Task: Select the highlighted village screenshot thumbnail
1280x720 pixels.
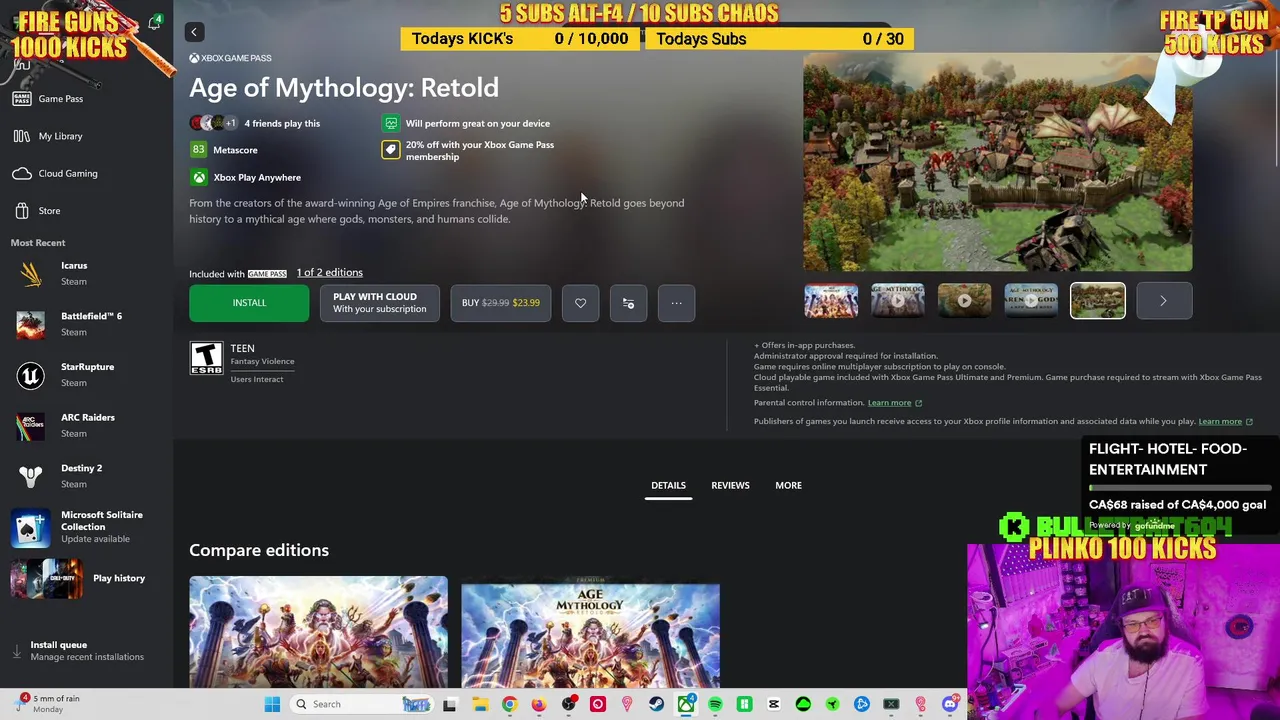Action: [1098, 301]
